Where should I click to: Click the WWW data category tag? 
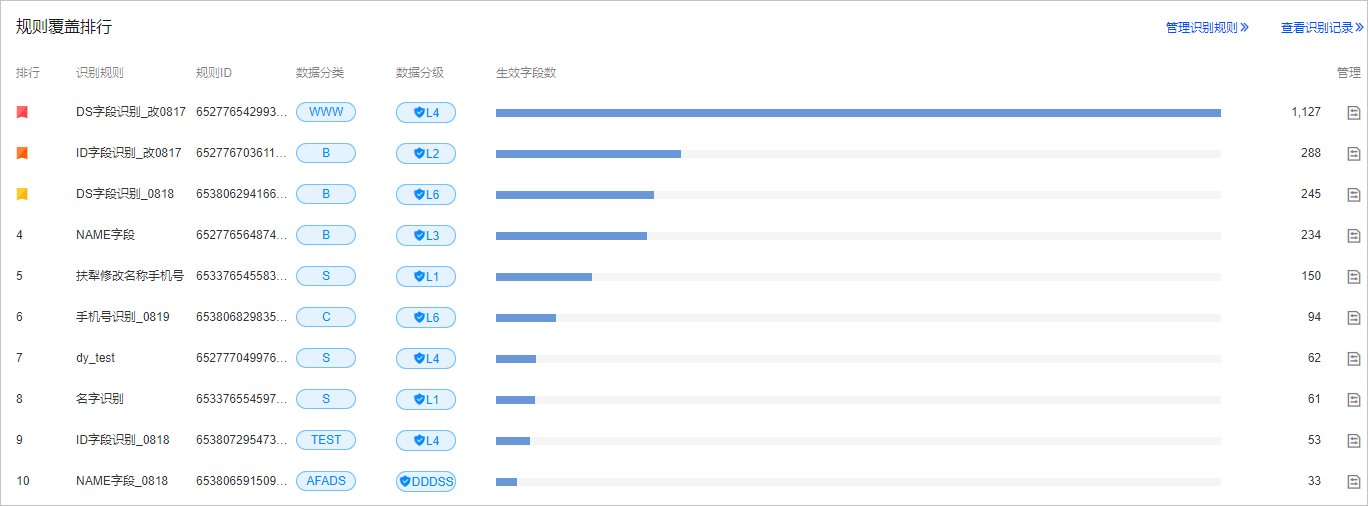pyautogui.click(x=326, y=112)
